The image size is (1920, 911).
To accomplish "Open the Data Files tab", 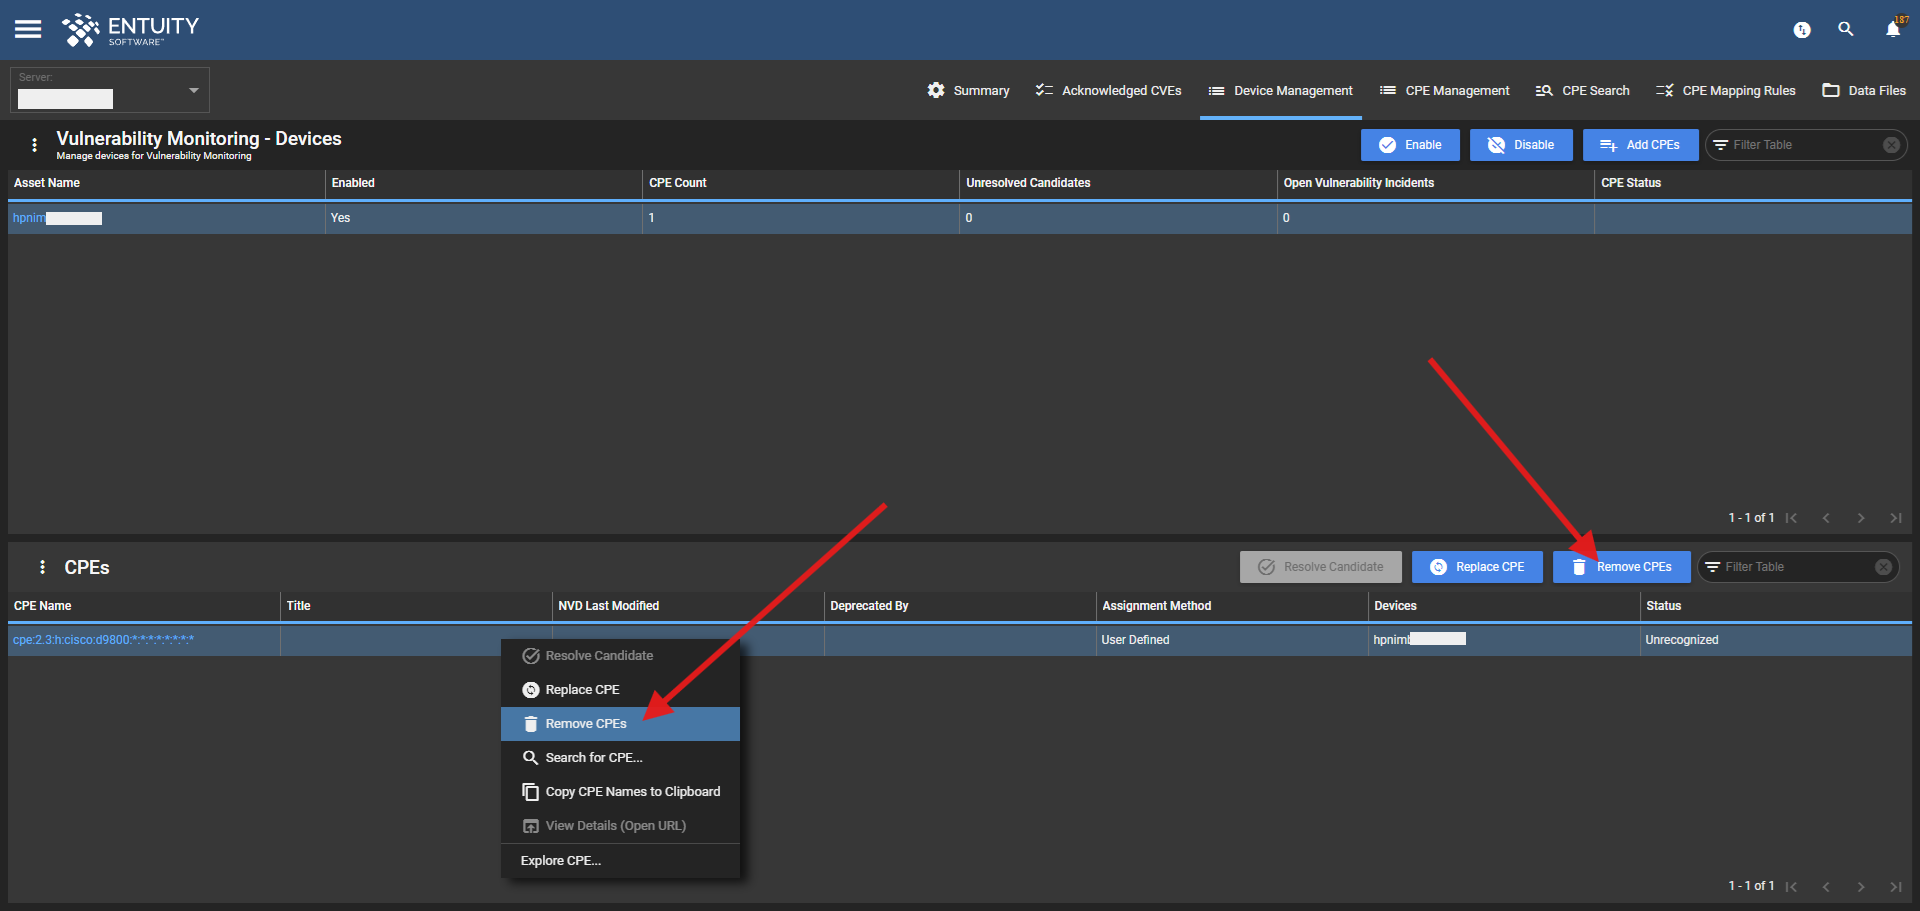I will pyautogui.click(x=1864, y=90).
